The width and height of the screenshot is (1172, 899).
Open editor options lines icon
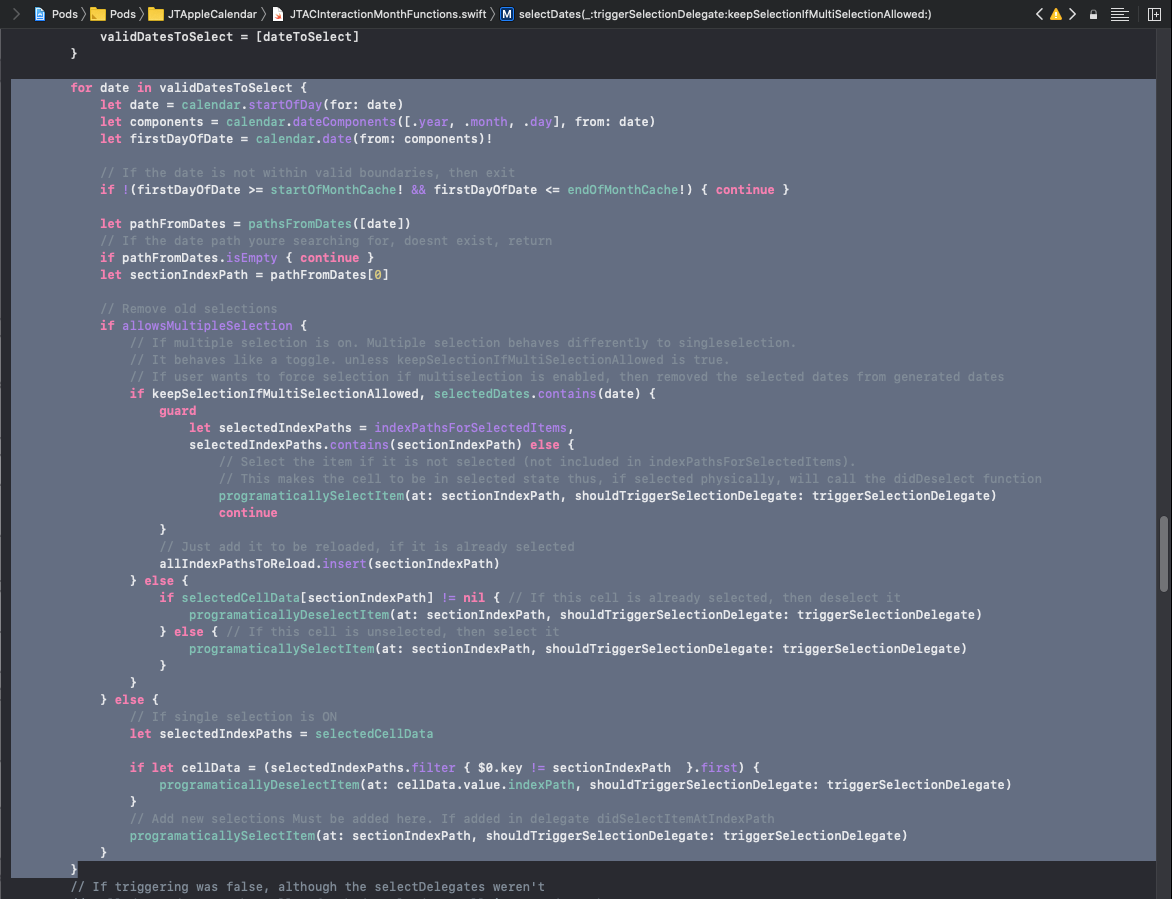coord(1120,14)
